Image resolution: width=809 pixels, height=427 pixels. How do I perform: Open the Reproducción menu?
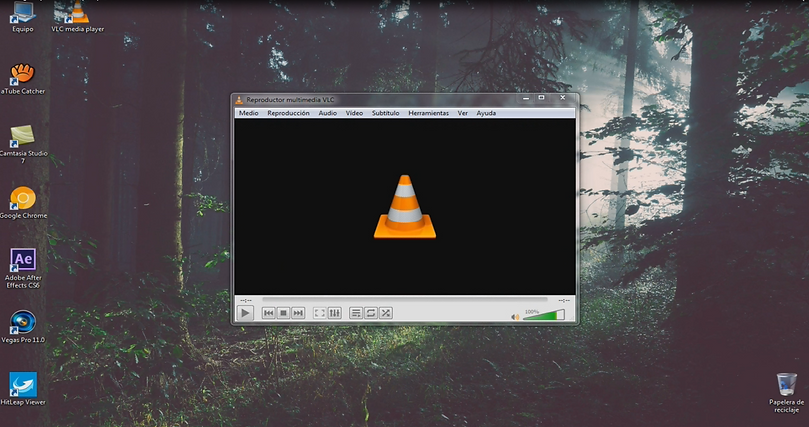(288, 113)
